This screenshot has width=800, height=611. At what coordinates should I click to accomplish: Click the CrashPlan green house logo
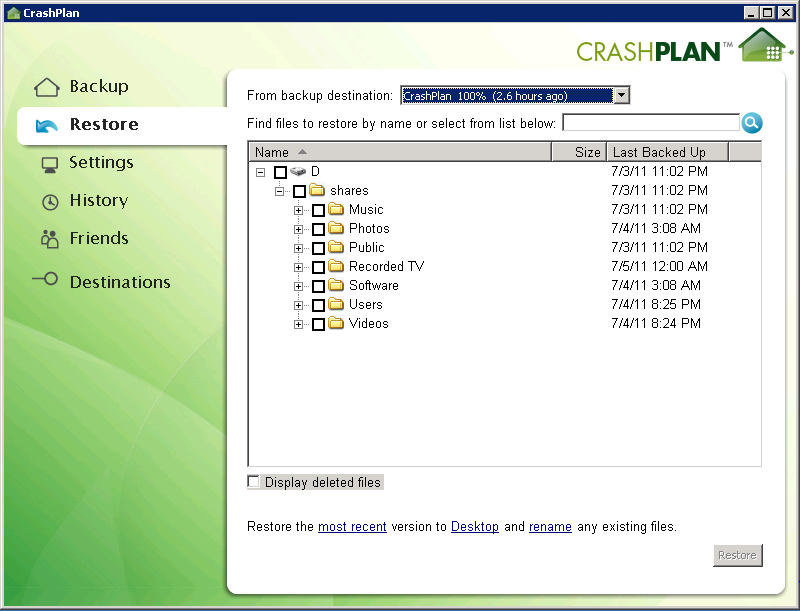coord(764,45)
